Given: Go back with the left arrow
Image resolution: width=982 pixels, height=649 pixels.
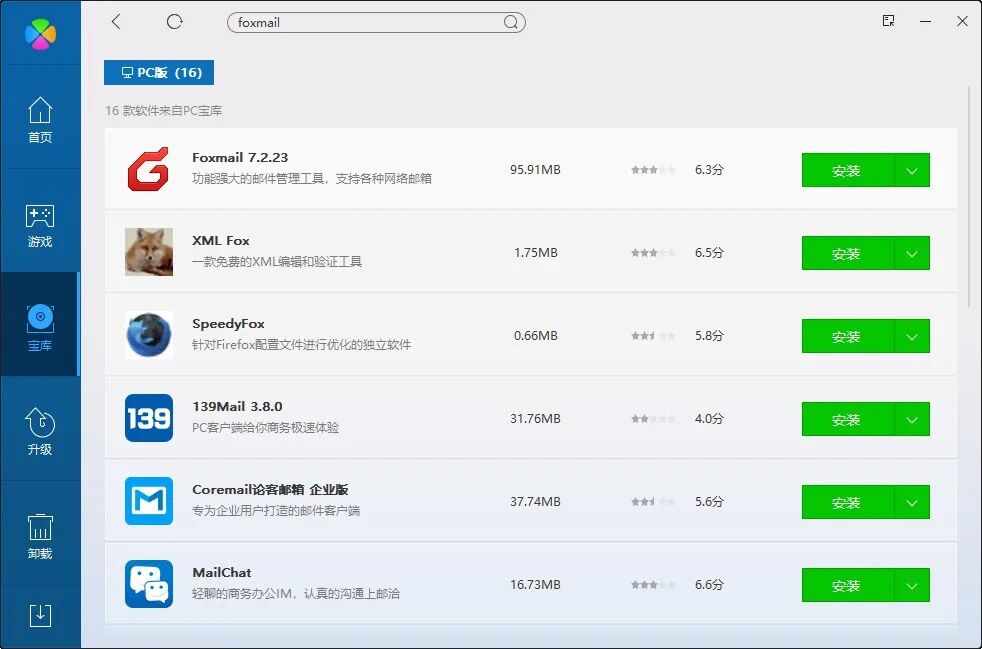Looking at the screenshot, I should coord(116,22).
